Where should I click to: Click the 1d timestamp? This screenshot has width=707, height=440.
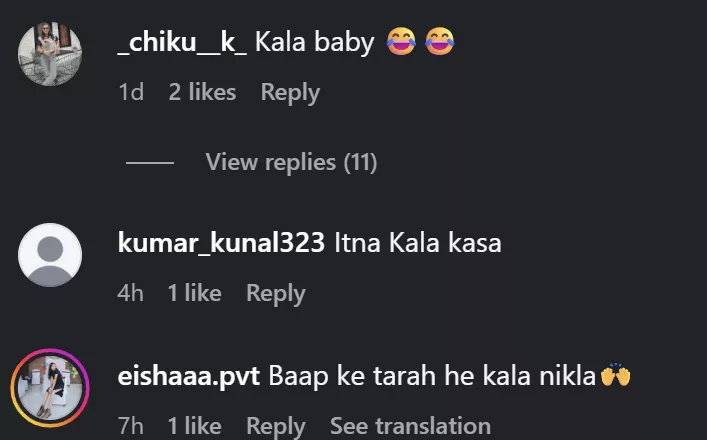point(131,92)
